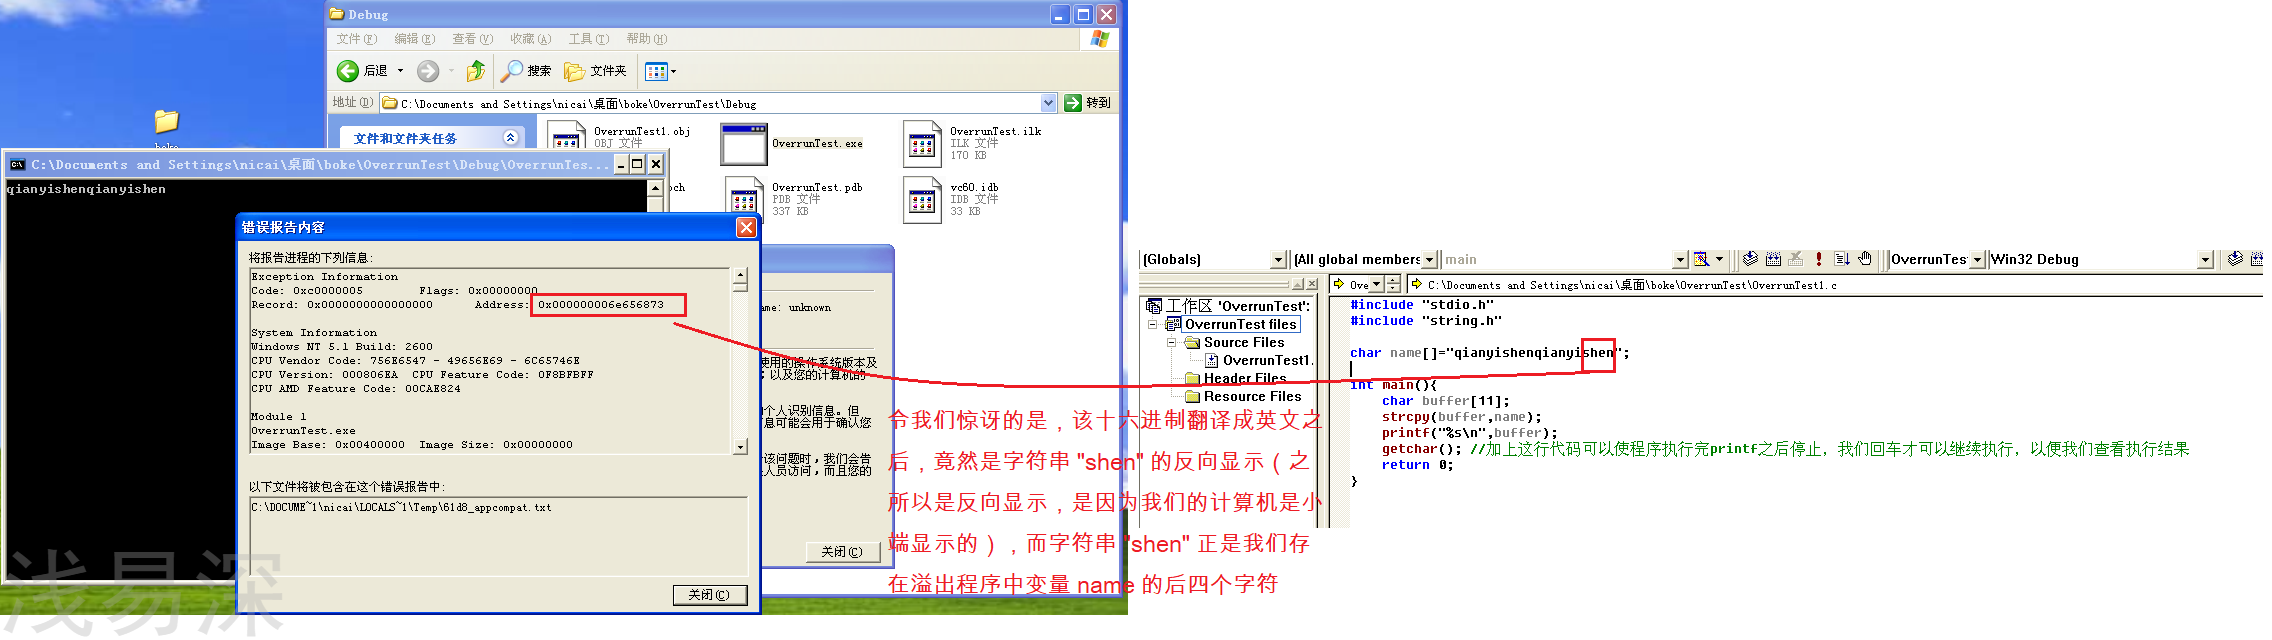
Task: Open the Win32 Debug configuration dropdown
Action: click(x=2205, y=260)
